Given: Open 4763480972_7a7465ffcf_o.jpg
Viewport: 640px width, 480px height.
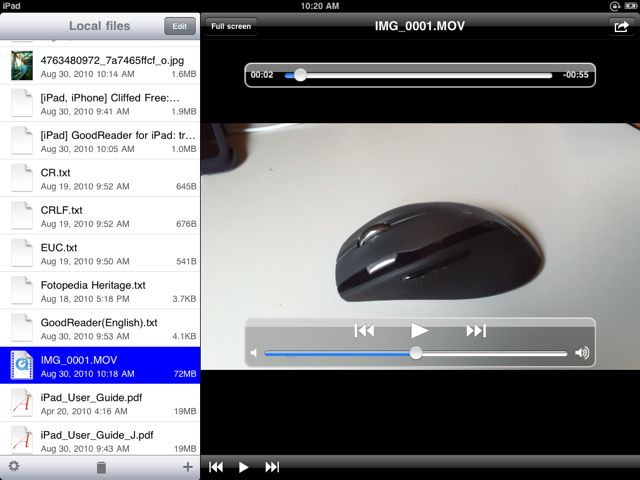Looking at the screenshot, I should 100,66.
